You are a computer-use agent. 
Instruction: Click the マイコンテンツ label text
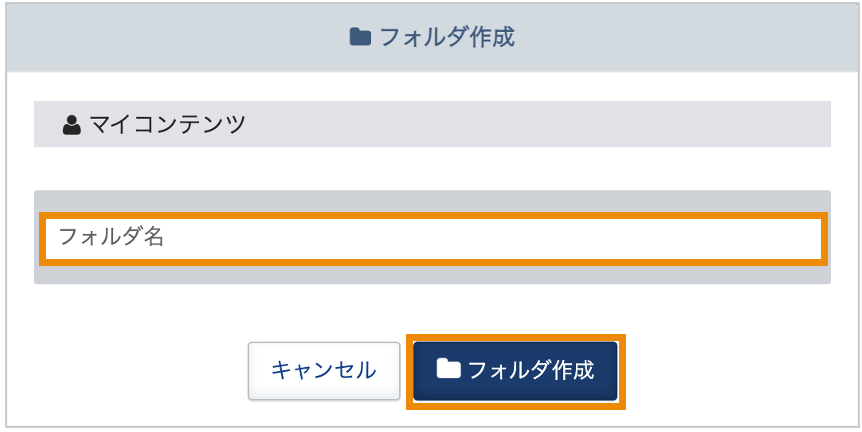[168, 125]
